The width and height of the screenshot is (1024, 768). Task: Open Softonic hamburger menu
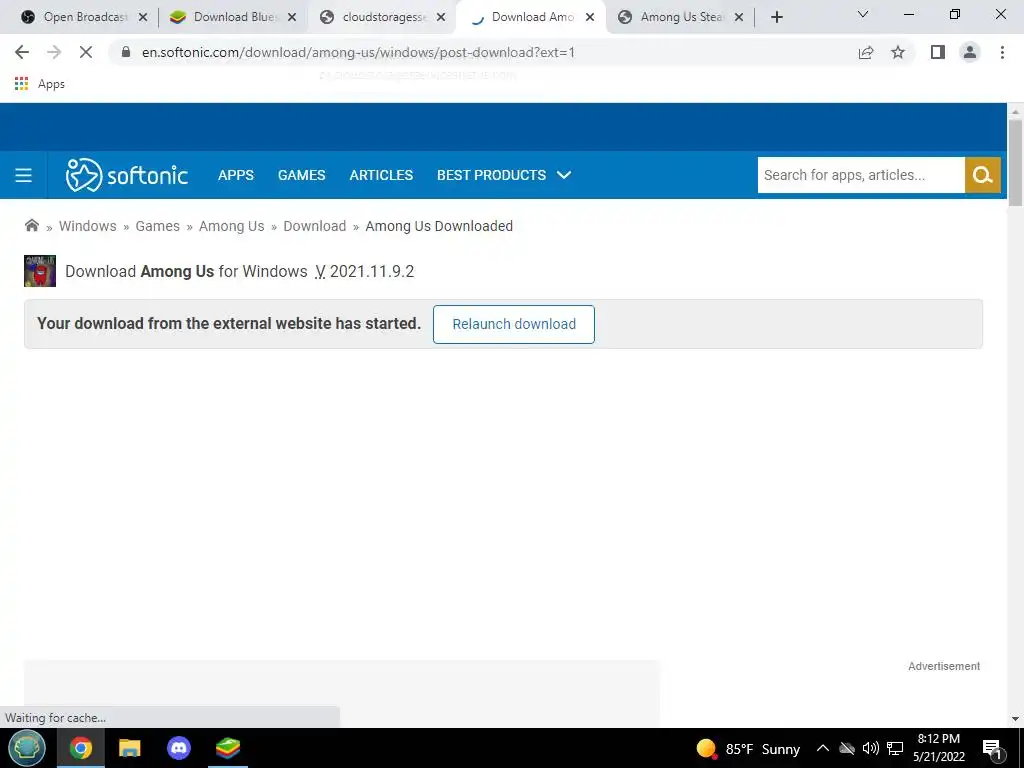click(x=24, y=175)
